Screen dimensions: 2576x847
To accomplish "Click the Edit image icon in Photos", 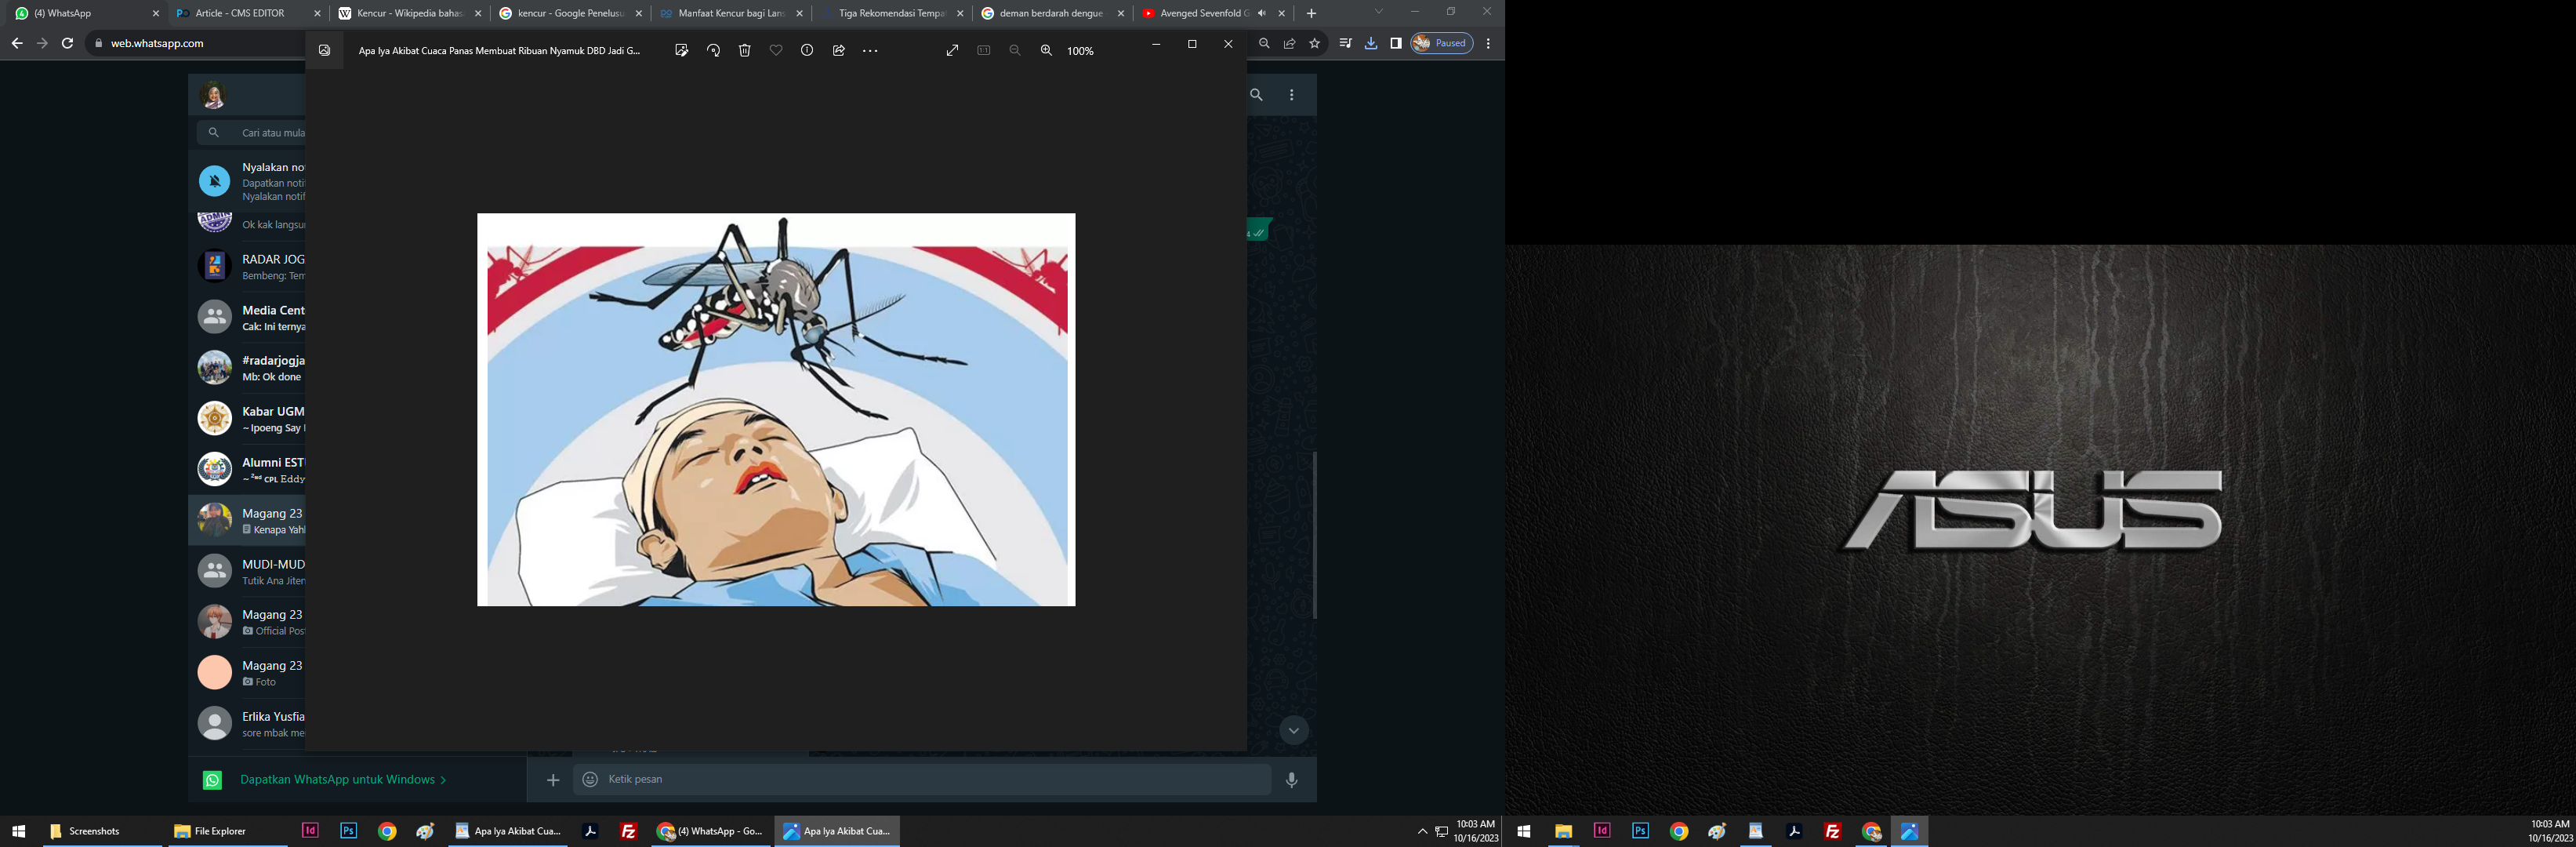I will tap(681, 50).
